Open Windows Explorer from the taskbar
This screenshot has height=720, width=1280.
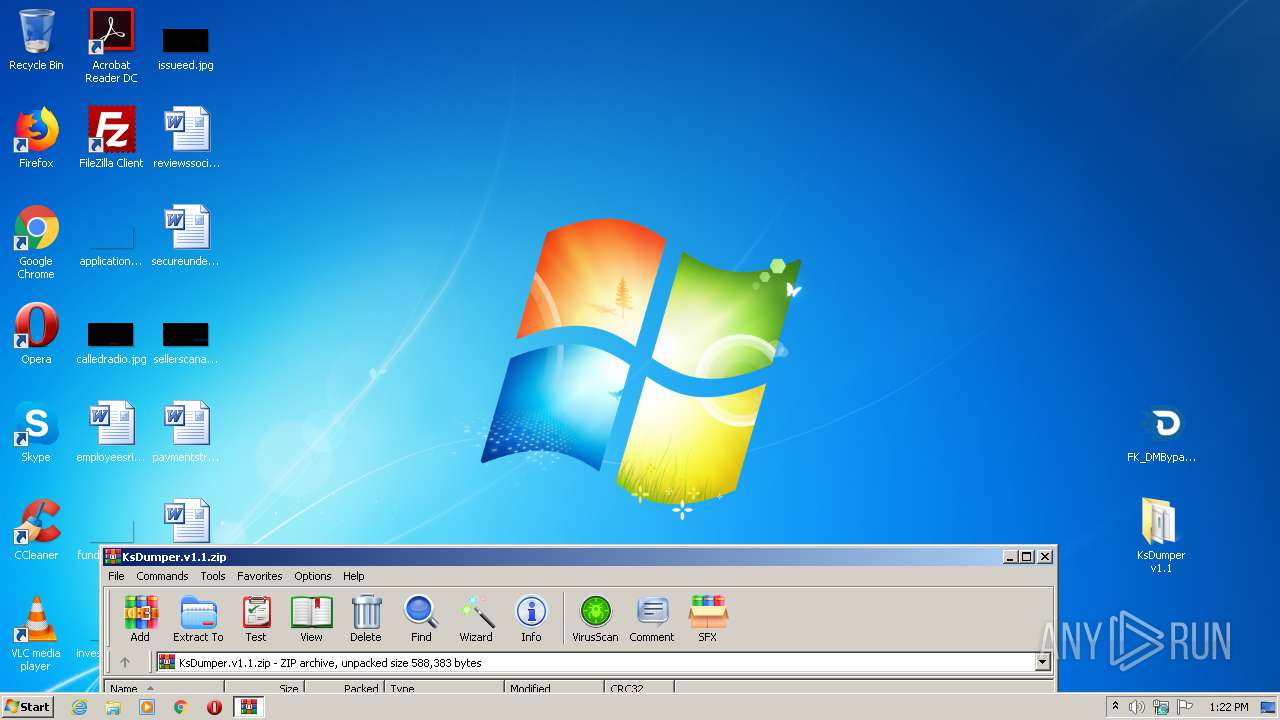113,707
